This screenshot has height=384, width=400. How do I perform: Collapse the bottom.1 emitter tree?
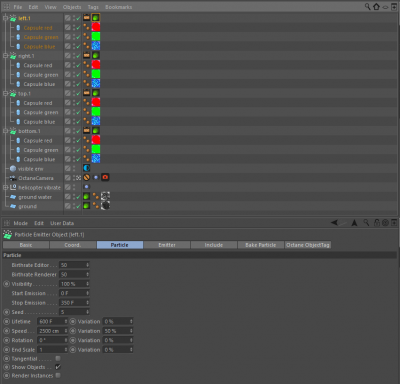(x=5, y=131)
